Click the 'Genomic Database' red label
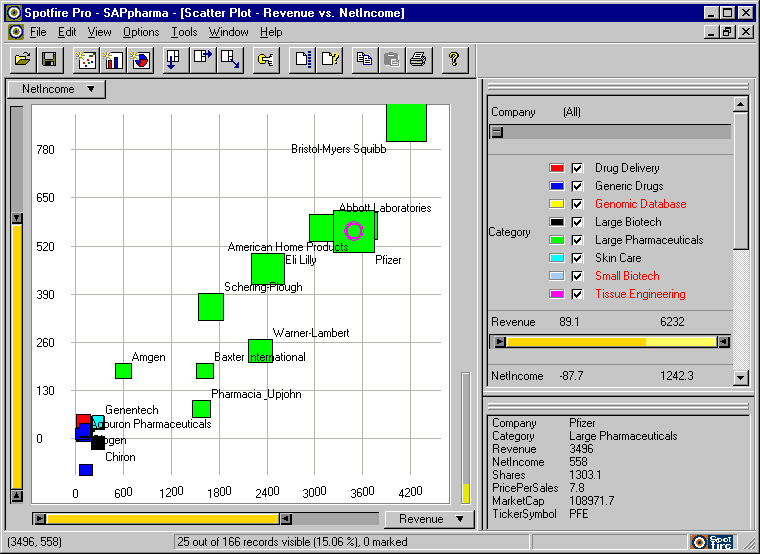760x554 pixels. point(640,204)
